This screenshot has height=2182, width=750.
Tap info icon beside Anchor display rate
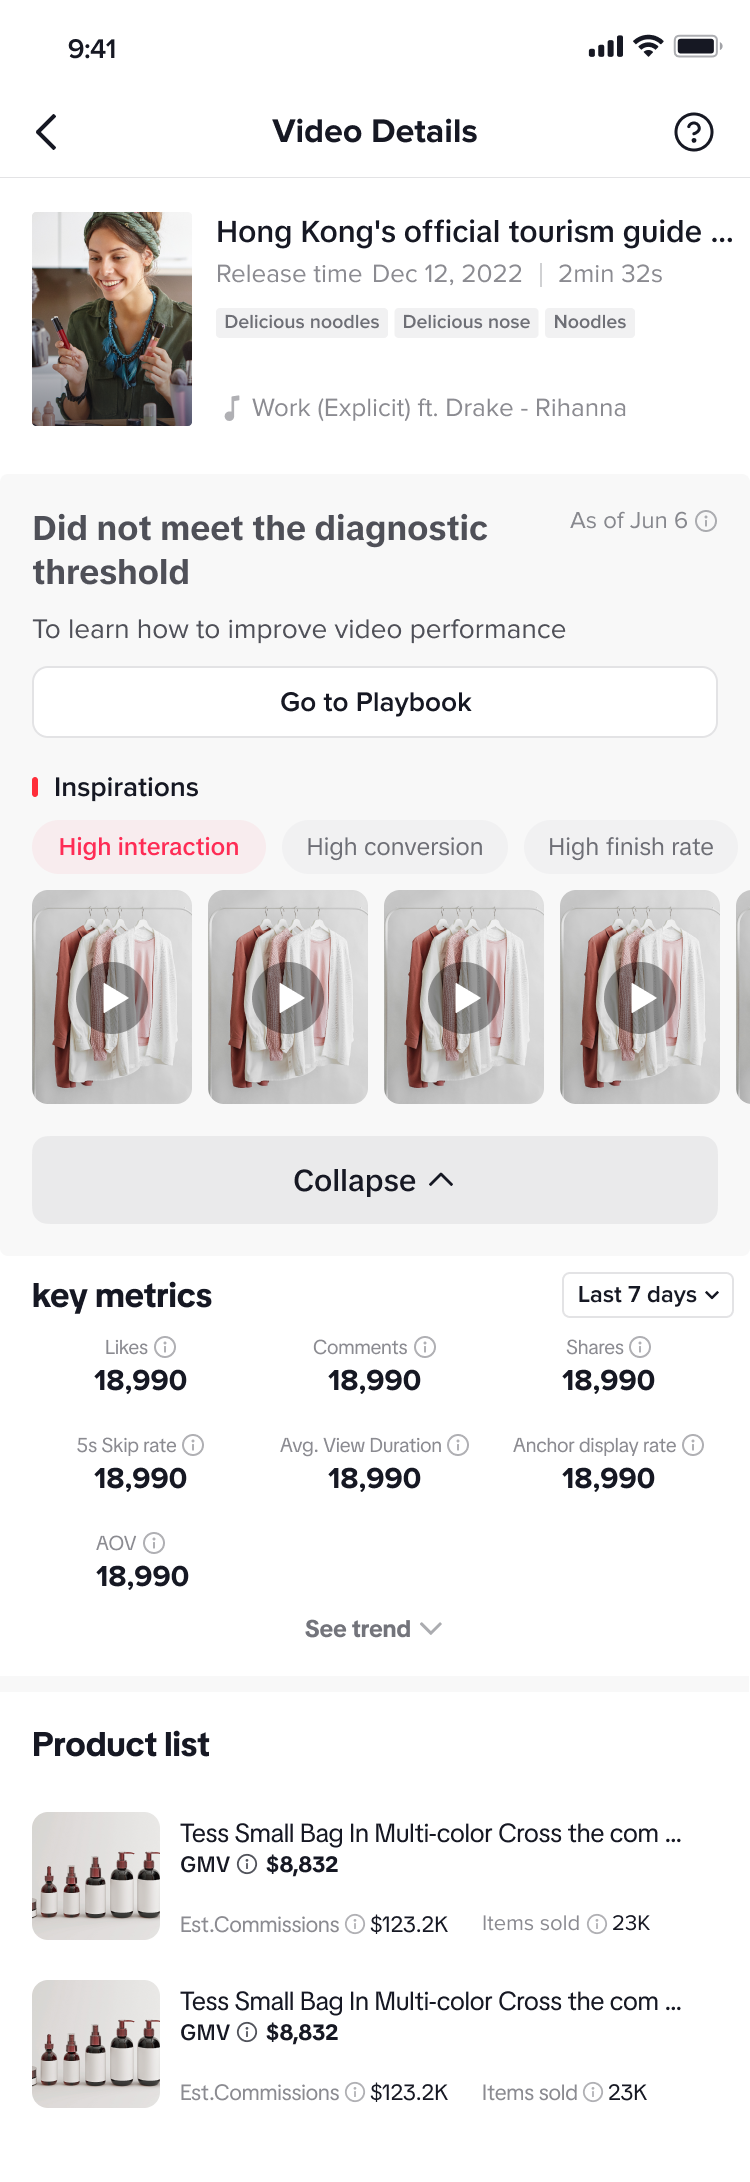point(693,1445)
